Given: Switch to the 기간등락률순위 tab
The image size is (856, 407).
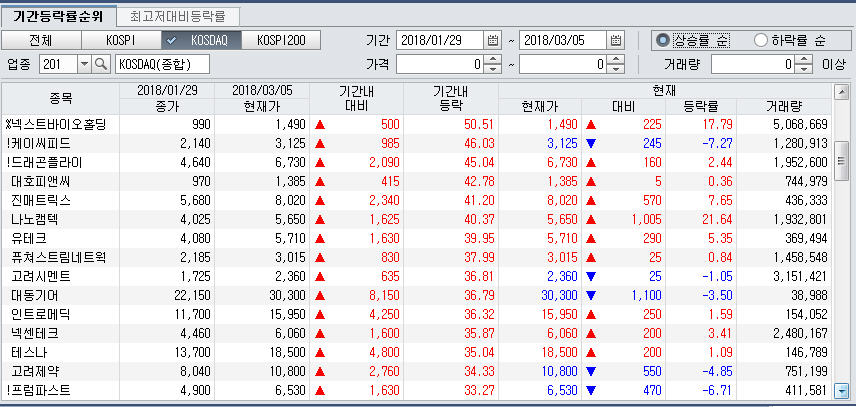Looking at the screenshot, I should coord(58,16).
